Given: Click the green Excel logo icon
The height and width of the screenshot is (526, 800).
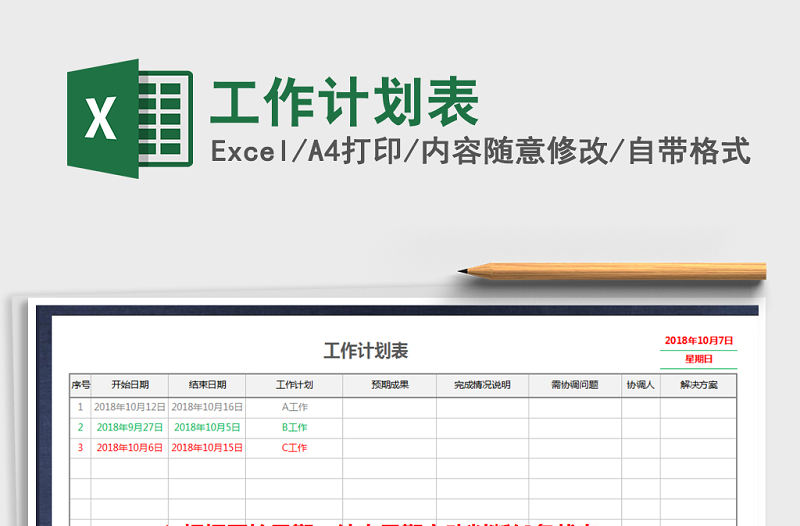Looking at the screenshot, I should click(128, 118).
